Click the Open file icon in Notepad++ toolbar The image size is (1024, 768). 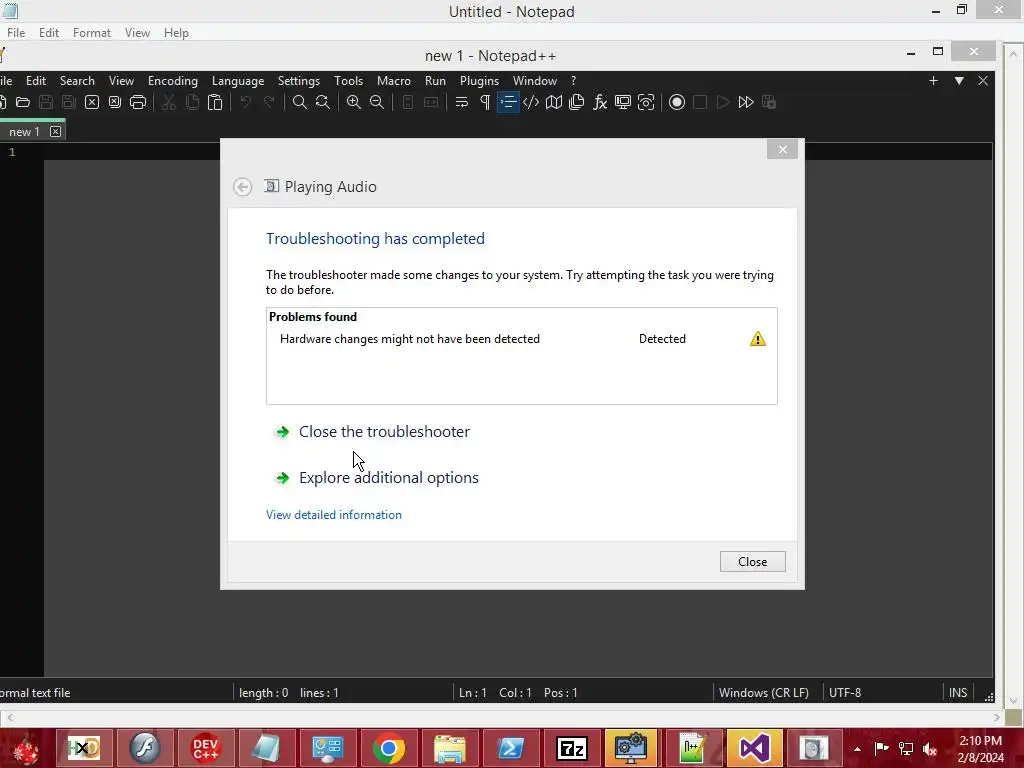pyautogui.click(x=23, y=102)
